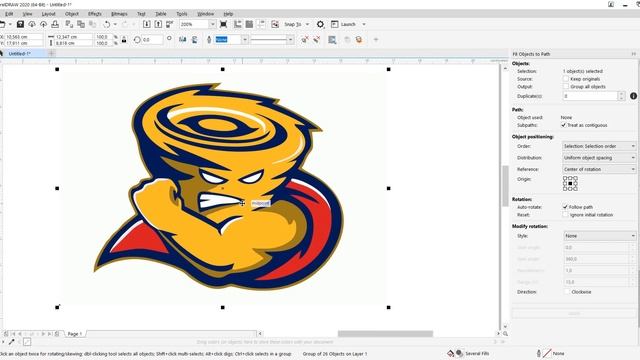Open the View menu
640x360 pixels.
point(27,14)
